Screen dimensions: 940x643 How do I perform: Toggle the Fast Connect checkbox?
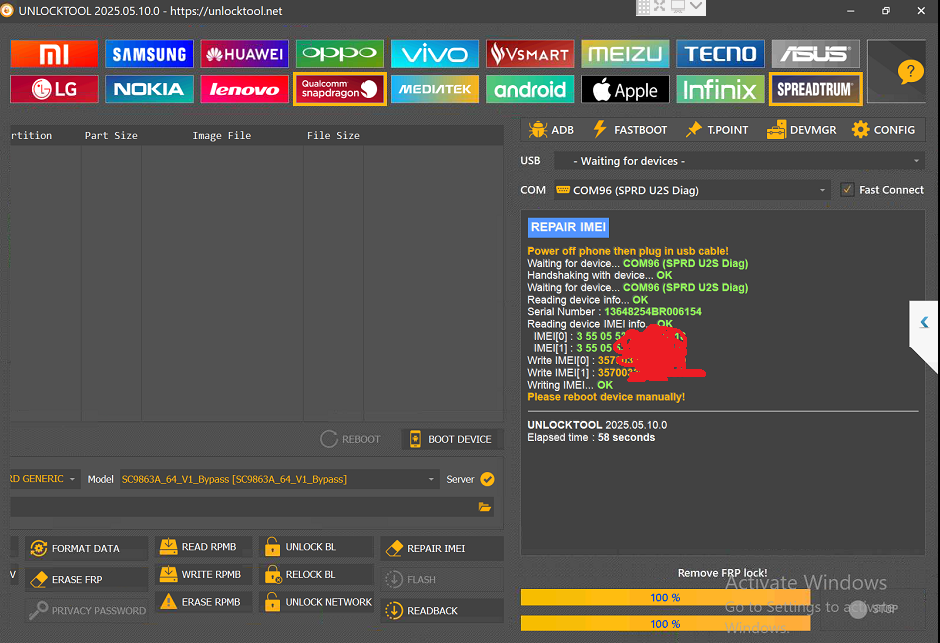click(847, 190)
